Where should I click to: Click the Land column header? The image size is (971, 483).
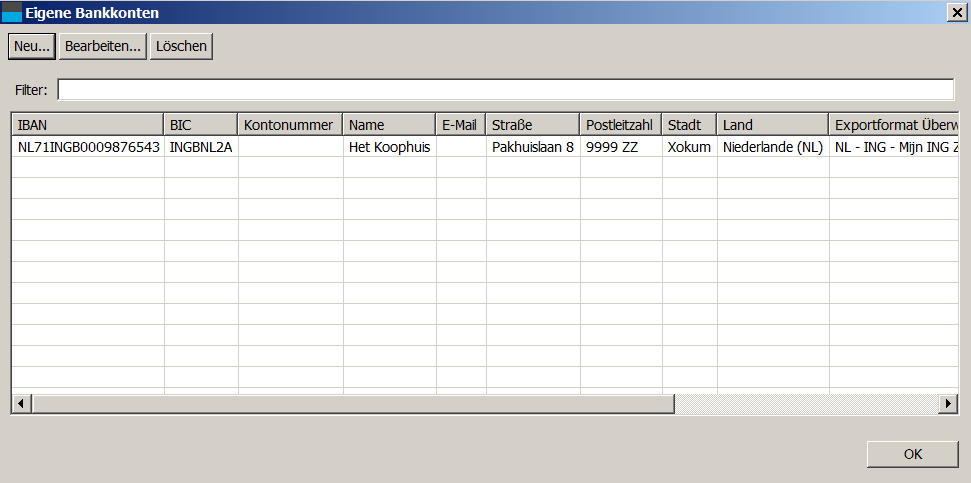[x=773, y=125]
